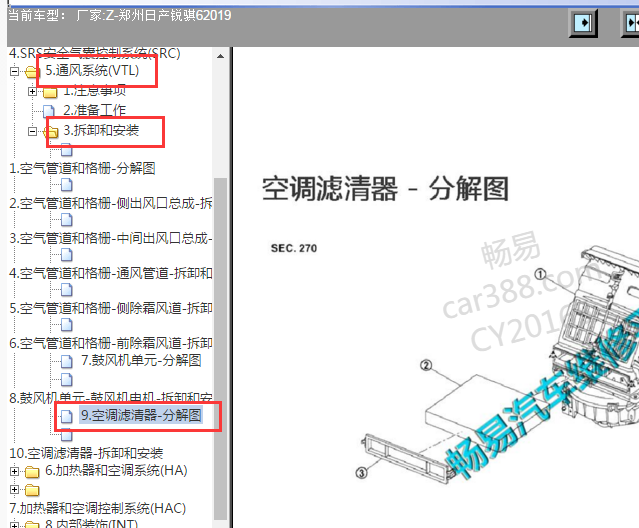
Task: Open the 2.准备工作 document
Action: 95,110
